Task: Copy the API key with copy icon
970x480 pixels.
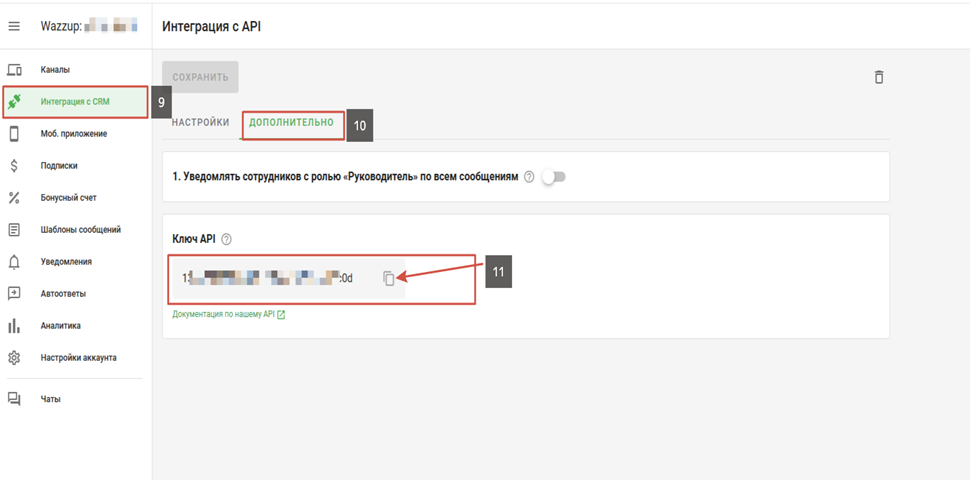Action: tap(389, 278)
